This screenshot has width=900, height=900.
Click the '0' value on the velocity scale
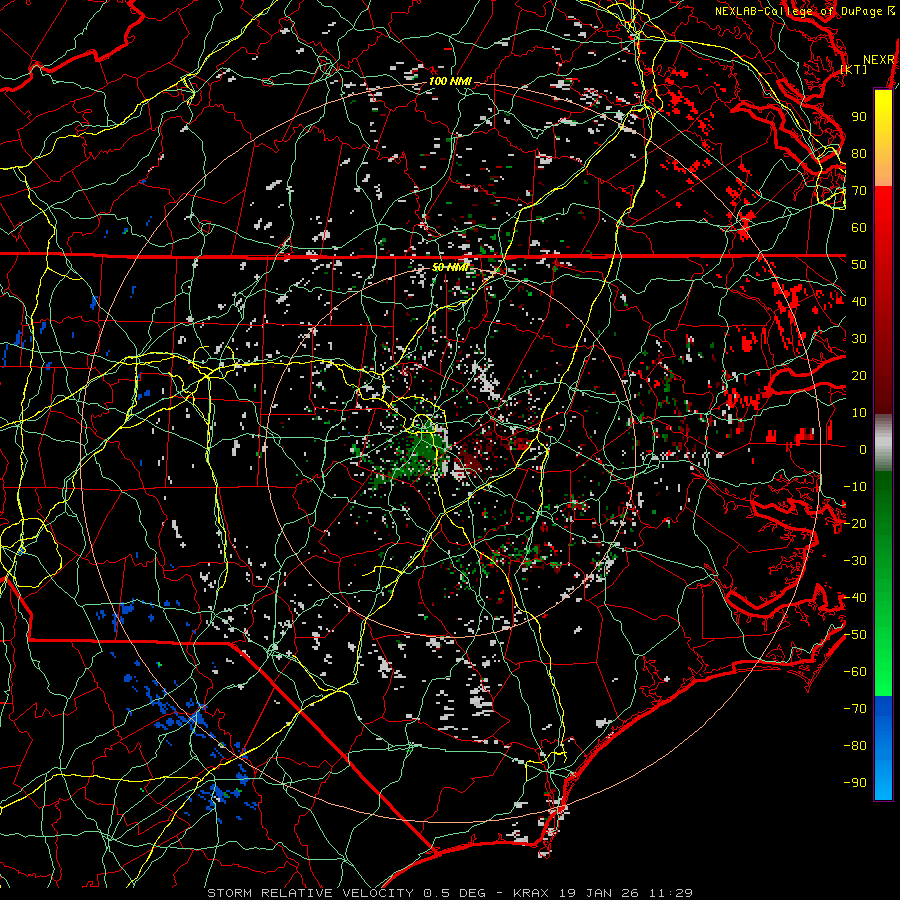(x=863, y=450)
